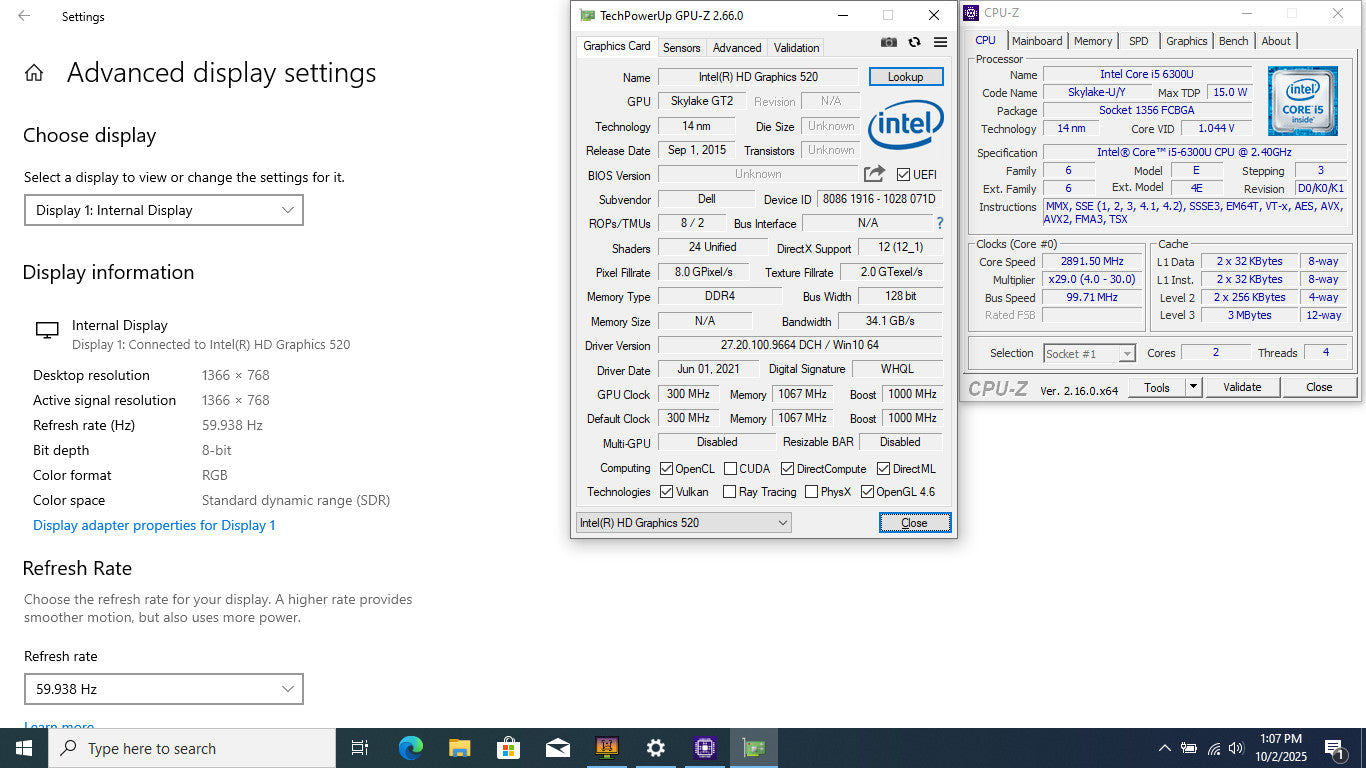Viewport: 1366px width, 768px height.
Task: Click the Bus Interface question mark
Action: pos(939,223)
